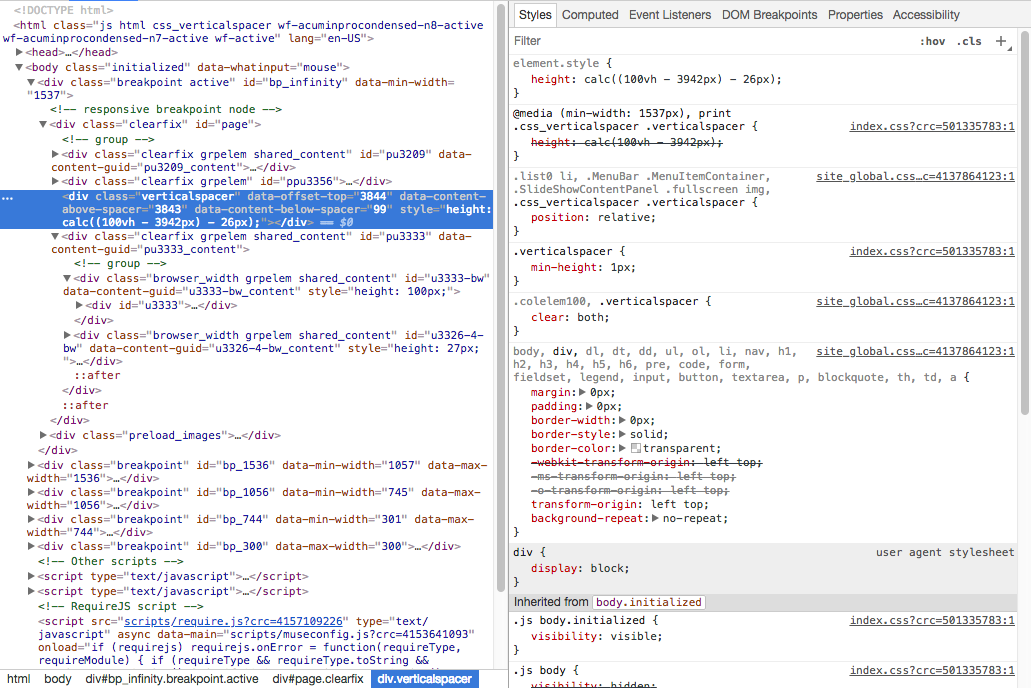Viewport: 1031px width, 688px height.
Task: Click the Styles pane vertical scrollbar
Action: click(1024, 224)
